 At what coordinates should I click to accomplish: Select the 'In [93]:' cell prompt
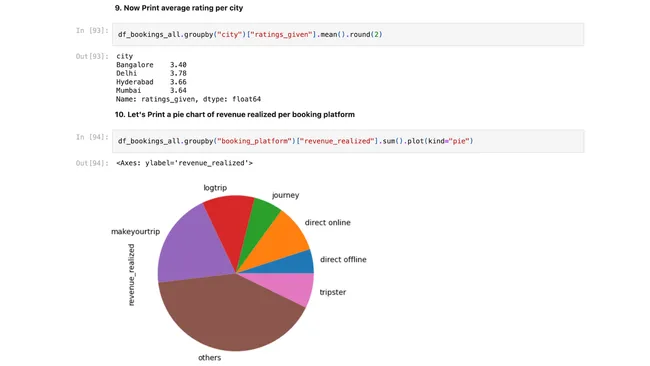click(x=92, y=30)
